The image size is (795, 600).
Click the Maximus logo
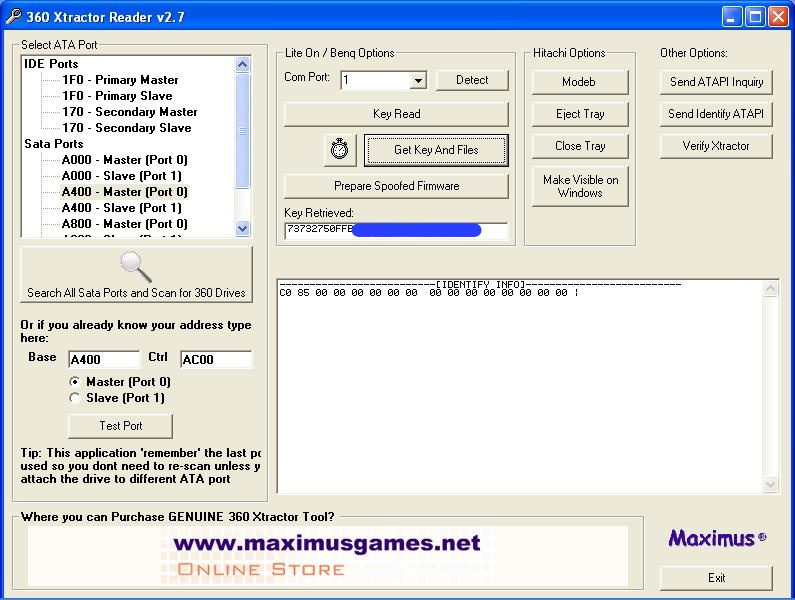coord(716,538)
